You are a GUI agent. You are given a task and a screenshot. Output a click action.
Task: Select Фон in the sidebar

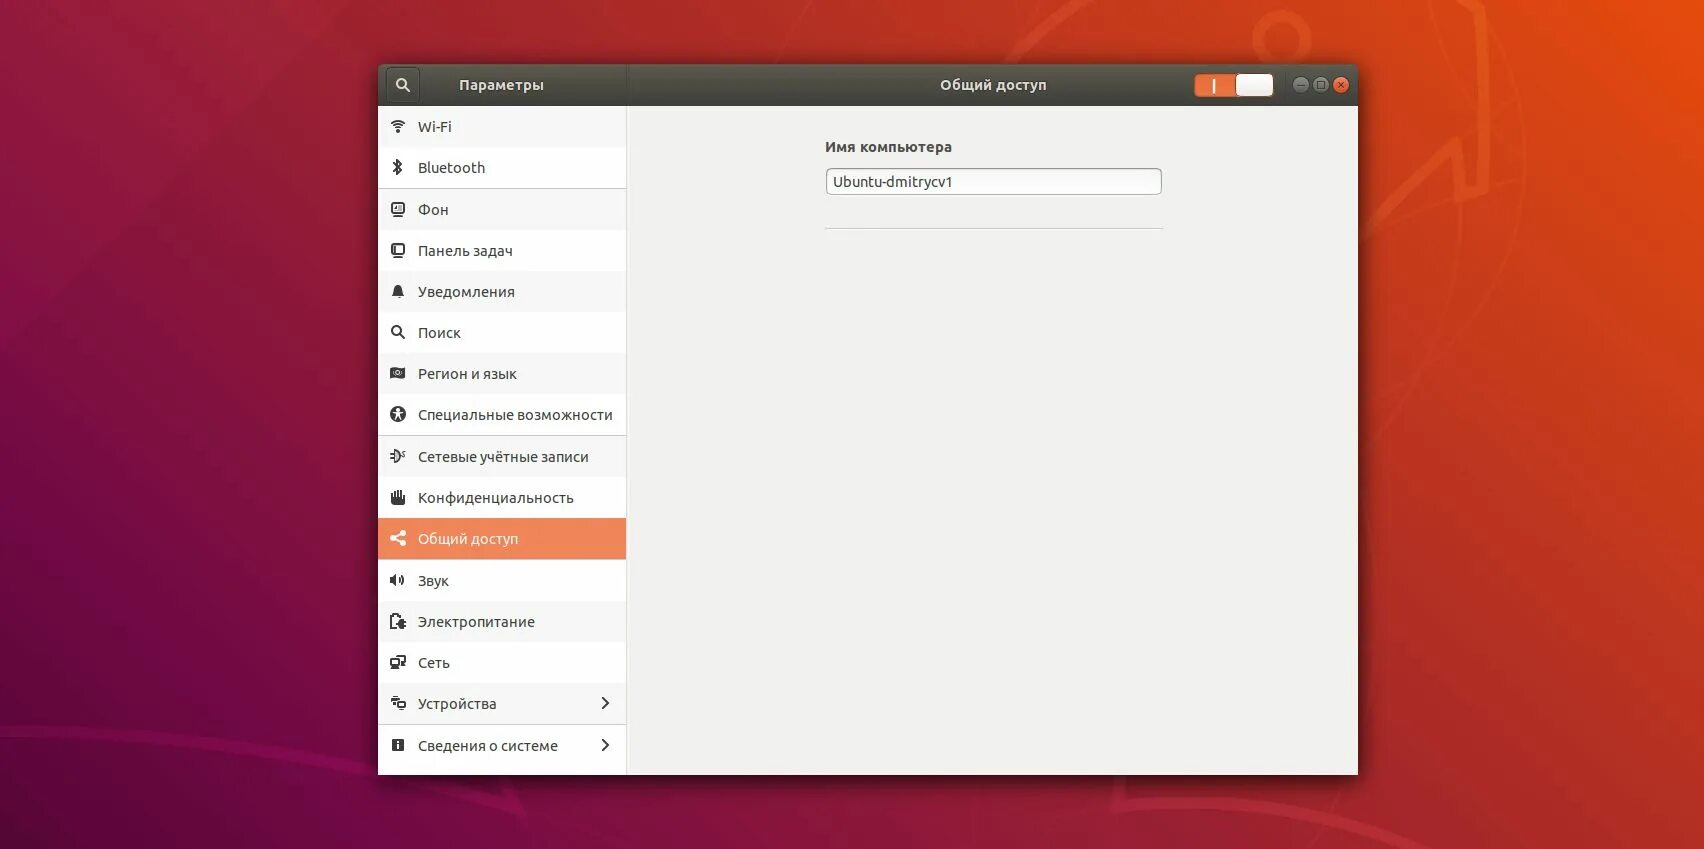click(502, 210)
